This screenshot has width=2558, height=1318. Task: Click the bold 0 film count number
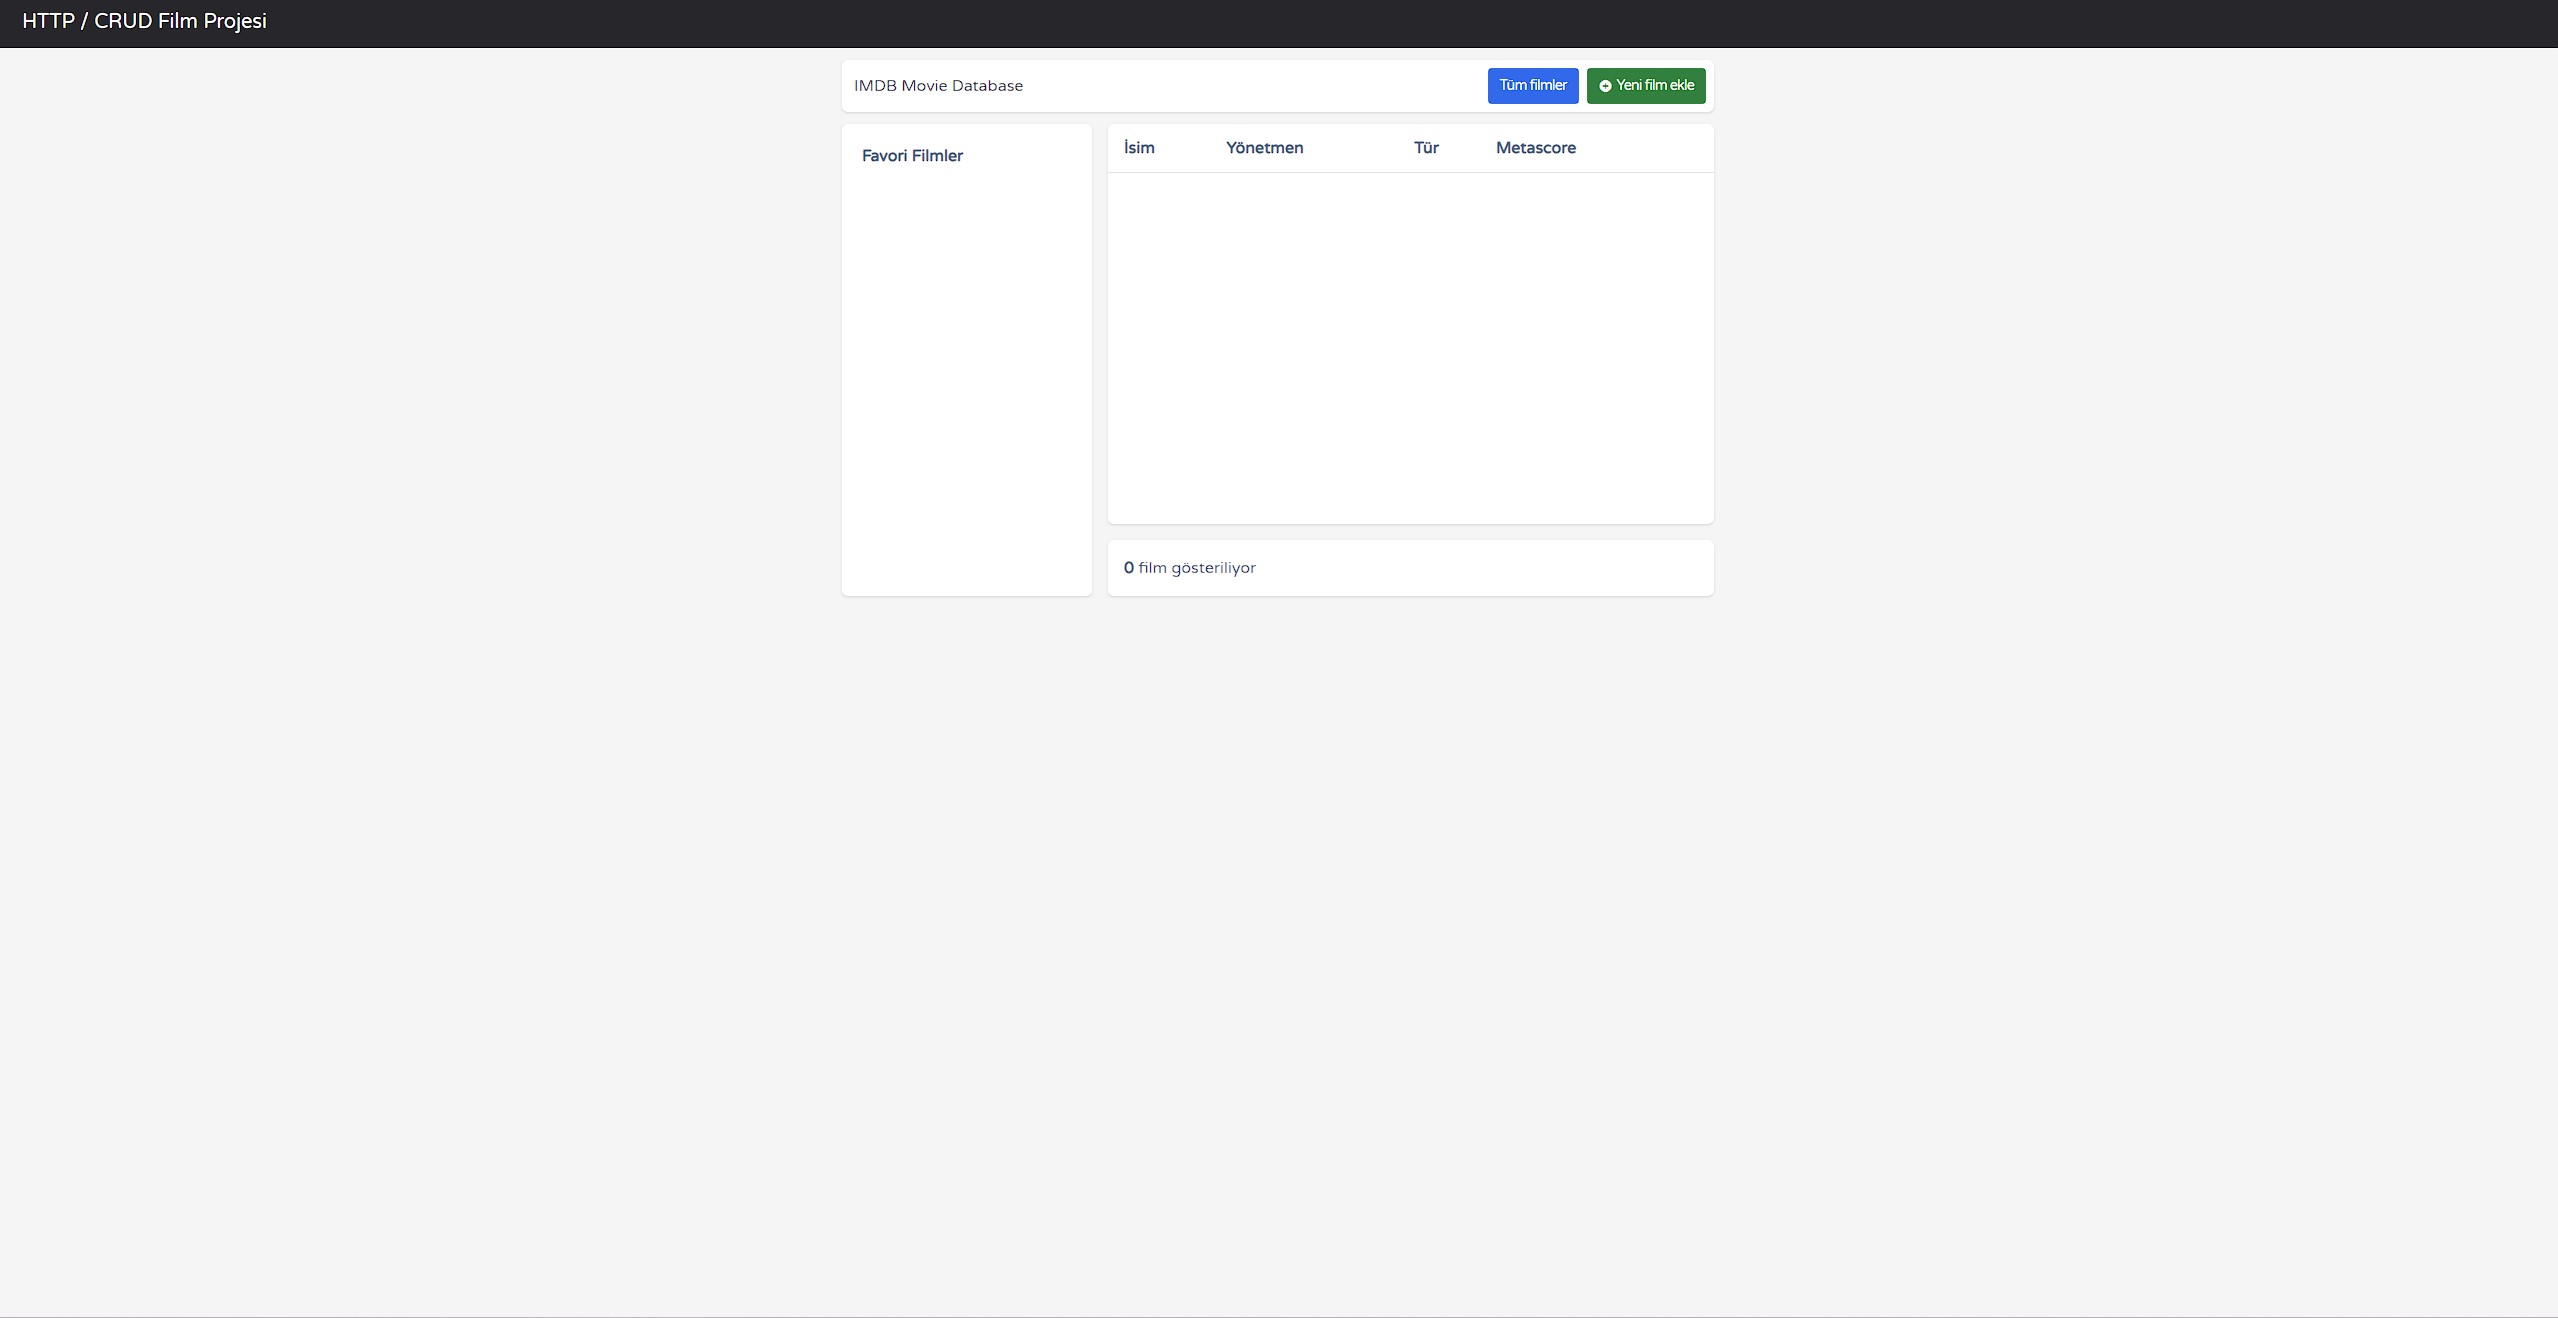click(1129, 568)
